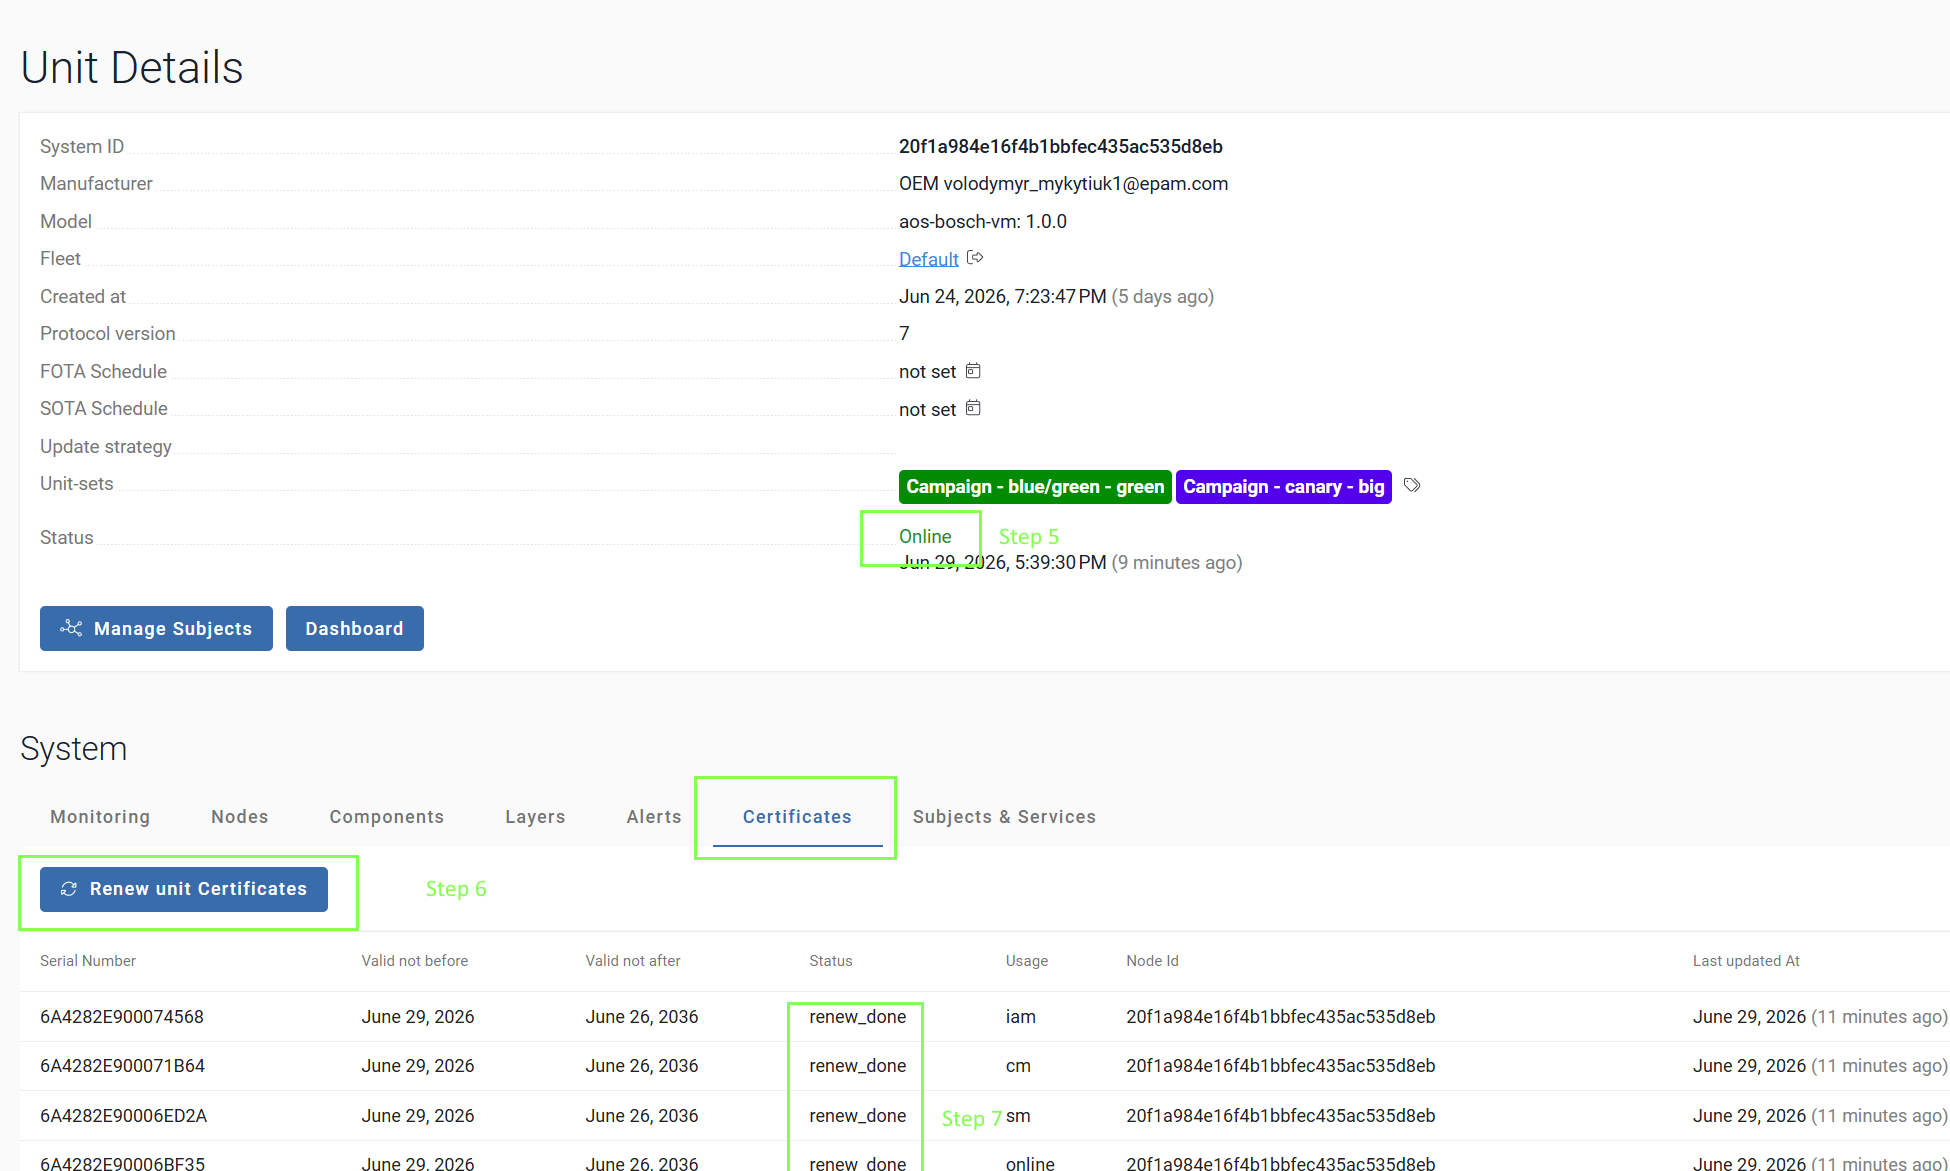
Task: Click renew_done status in the cm row
Action: click(x=858, y=1066)
